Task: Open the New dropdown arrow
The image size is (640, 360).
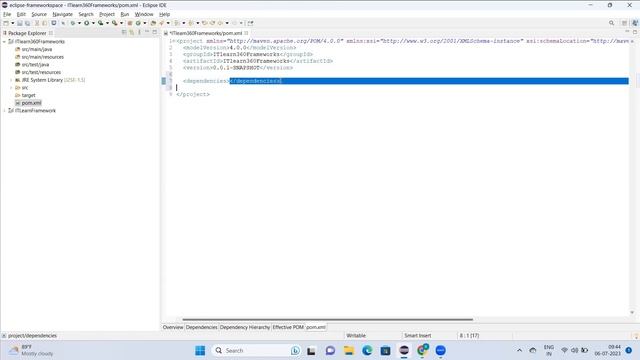Action: (13, 23)
